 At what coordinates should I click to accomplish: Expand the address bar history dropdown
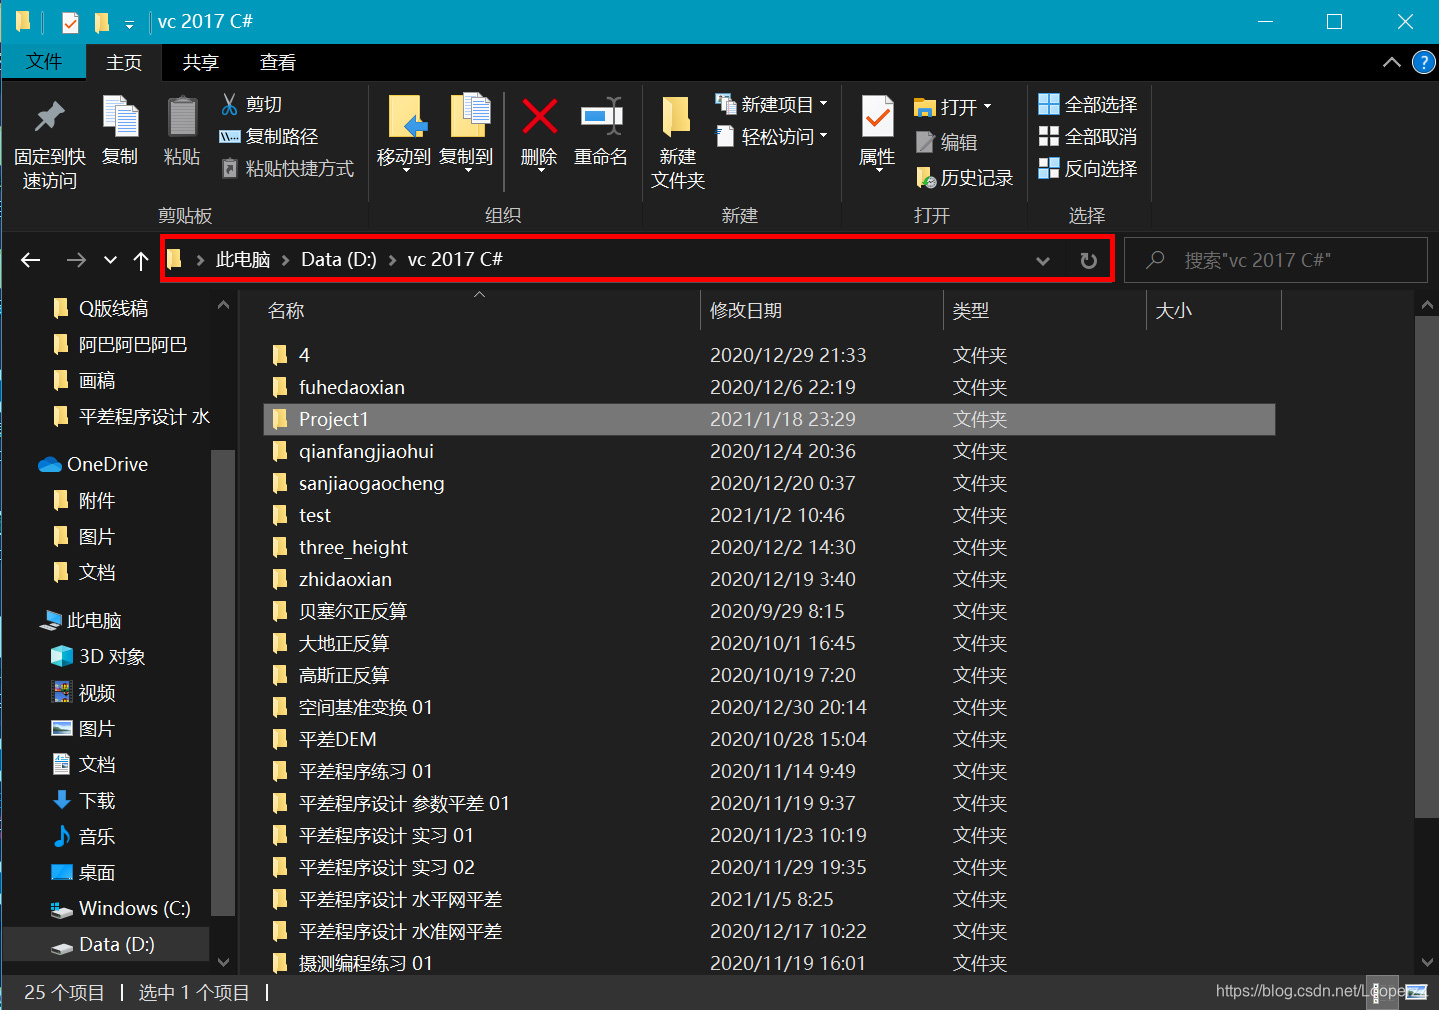point(1043,260)
